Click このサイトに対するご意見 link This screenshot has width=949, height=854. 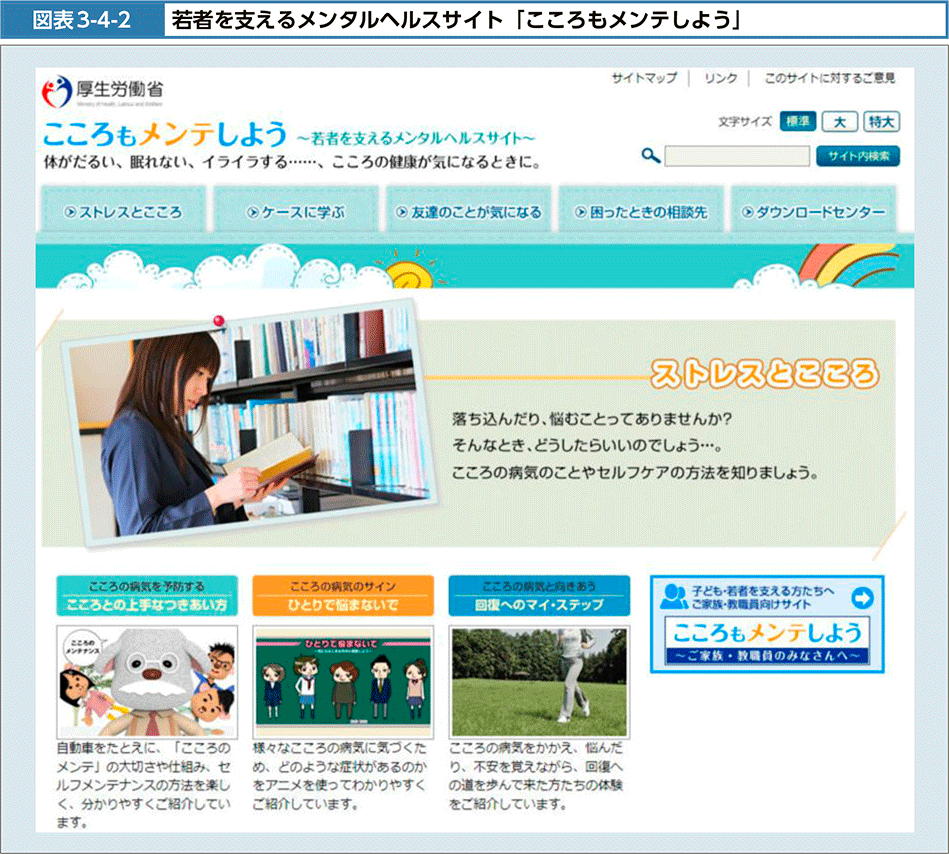click(x=829, y=78)
